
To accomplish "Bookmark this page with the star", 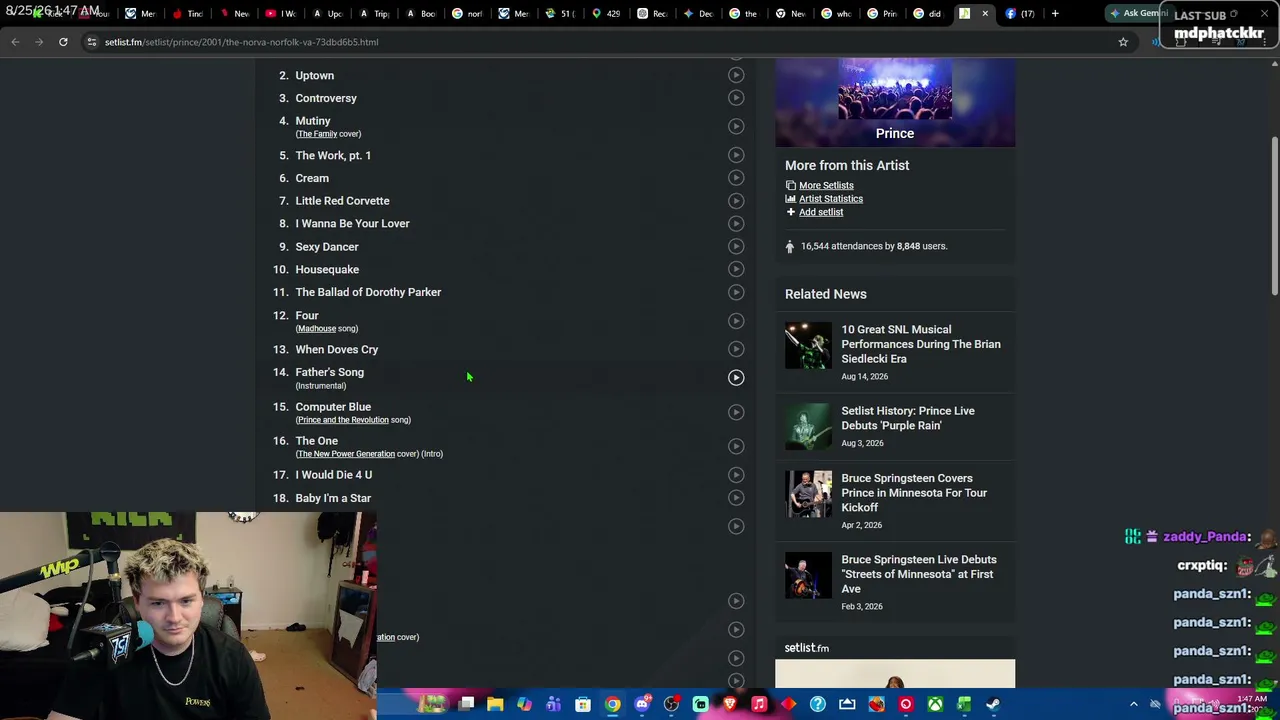I will coord(1123,42).
